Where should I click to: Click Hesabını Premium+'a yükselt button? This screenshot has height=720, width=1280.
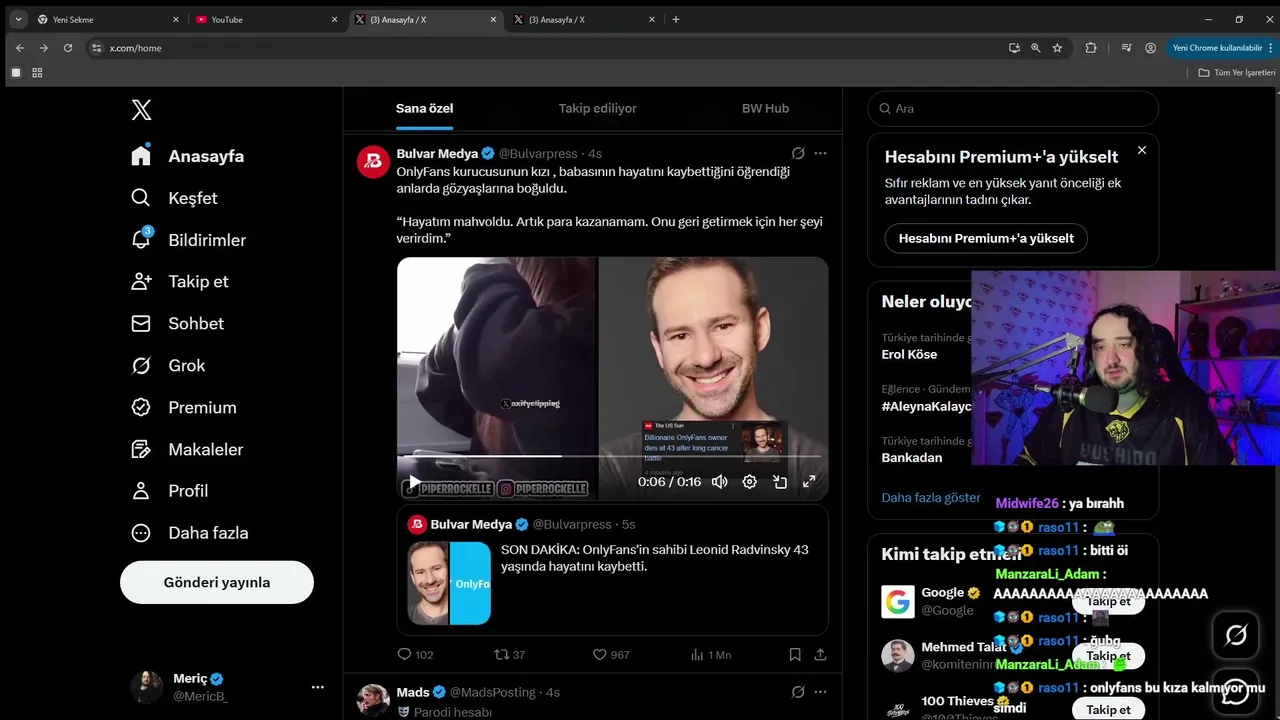point(986,238)
